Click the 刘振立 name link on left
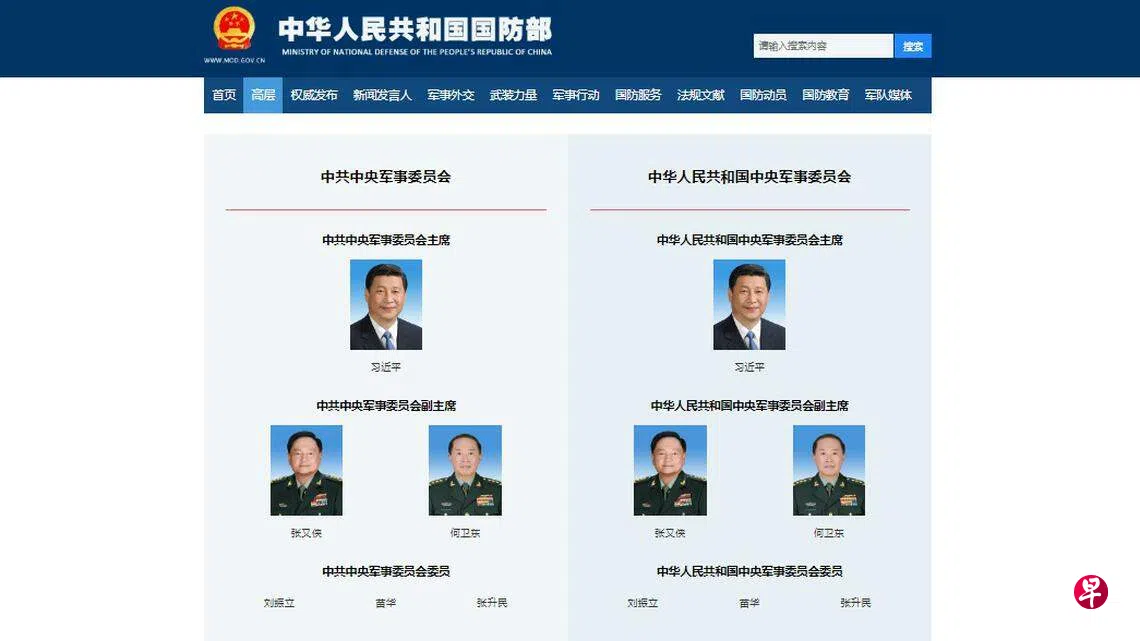The image size is (1140, 641). 279,602
